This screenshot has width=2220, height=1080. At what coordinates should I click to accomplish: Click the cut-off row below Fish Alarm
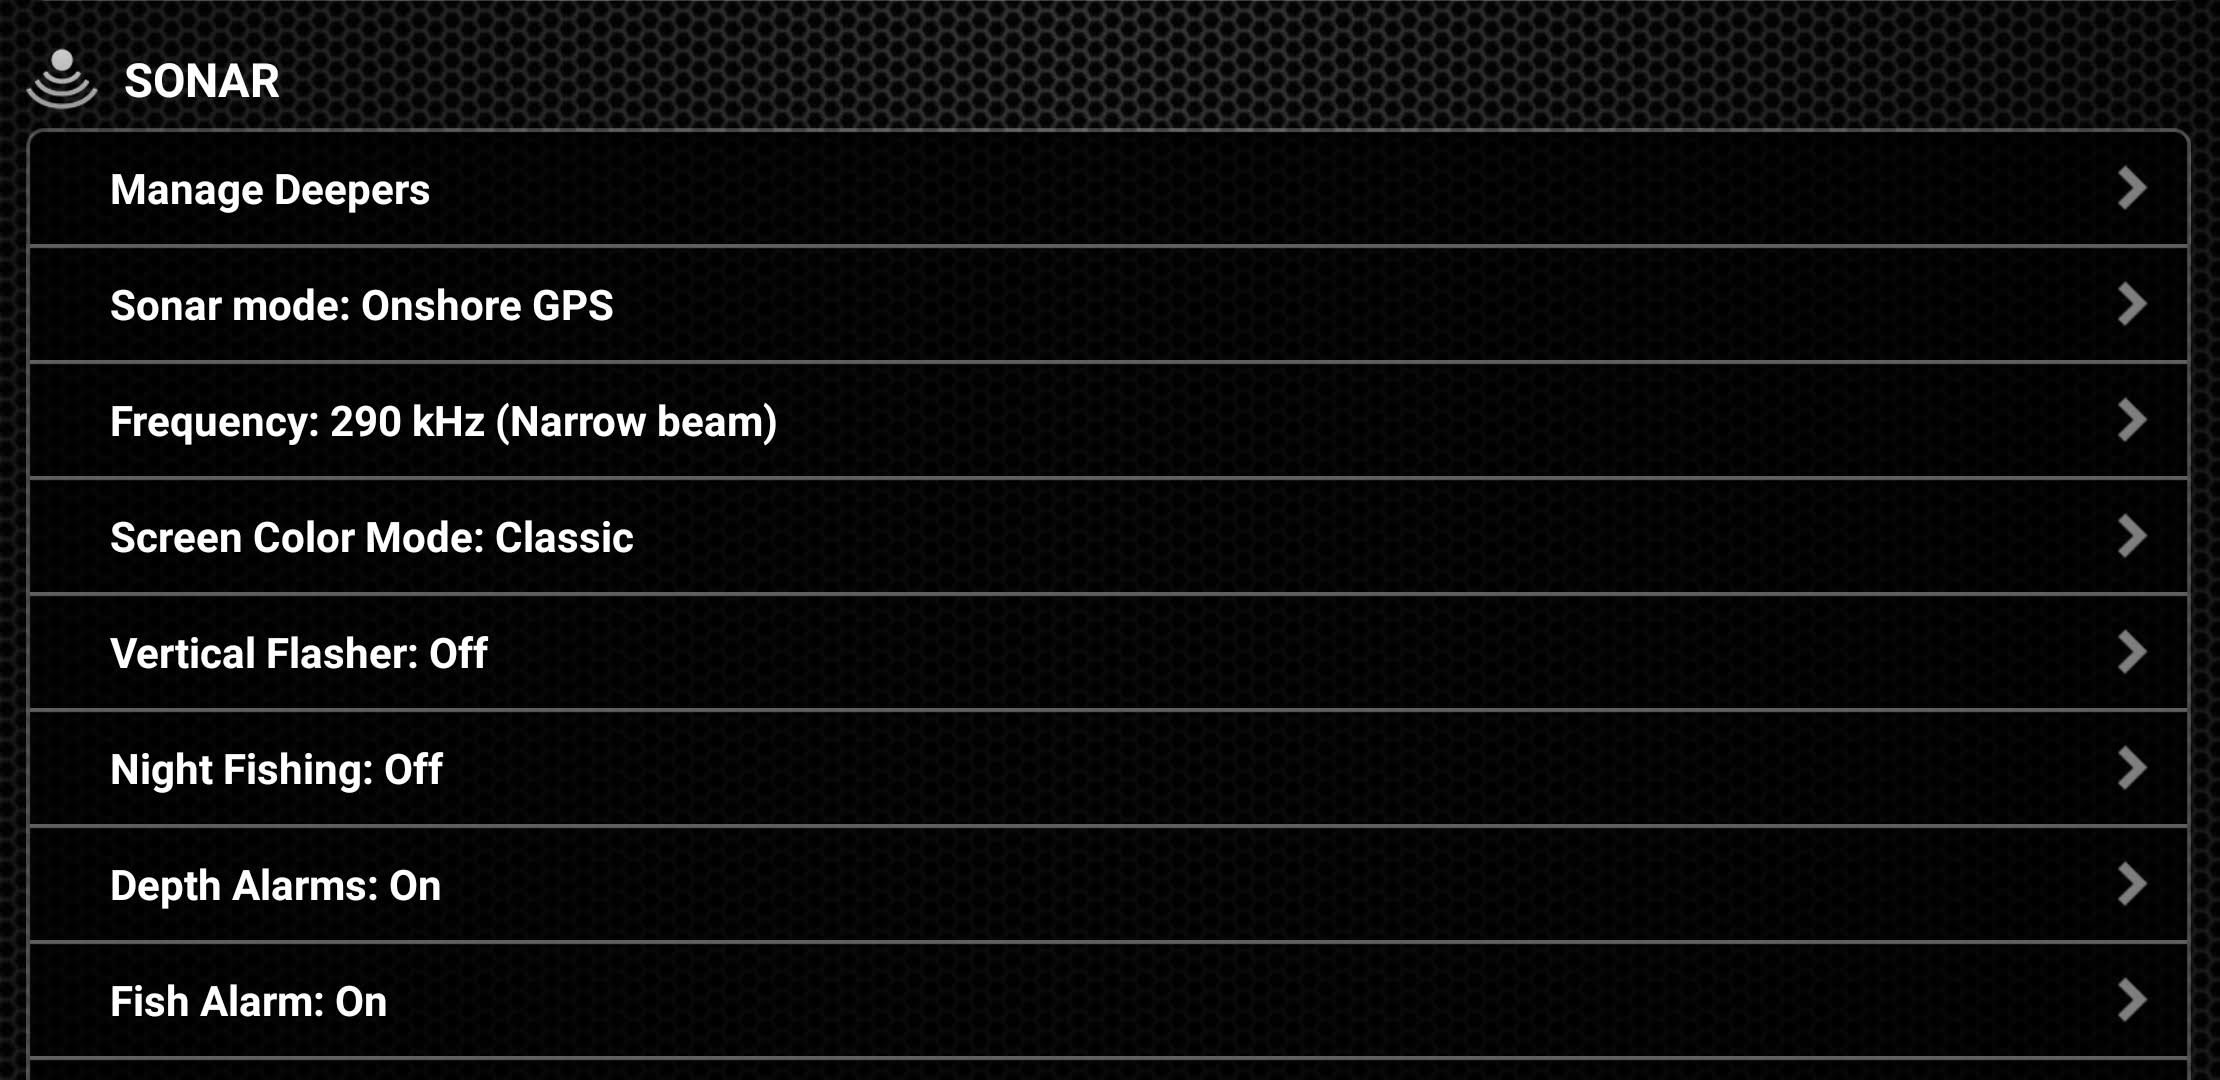[1108, 1070]
